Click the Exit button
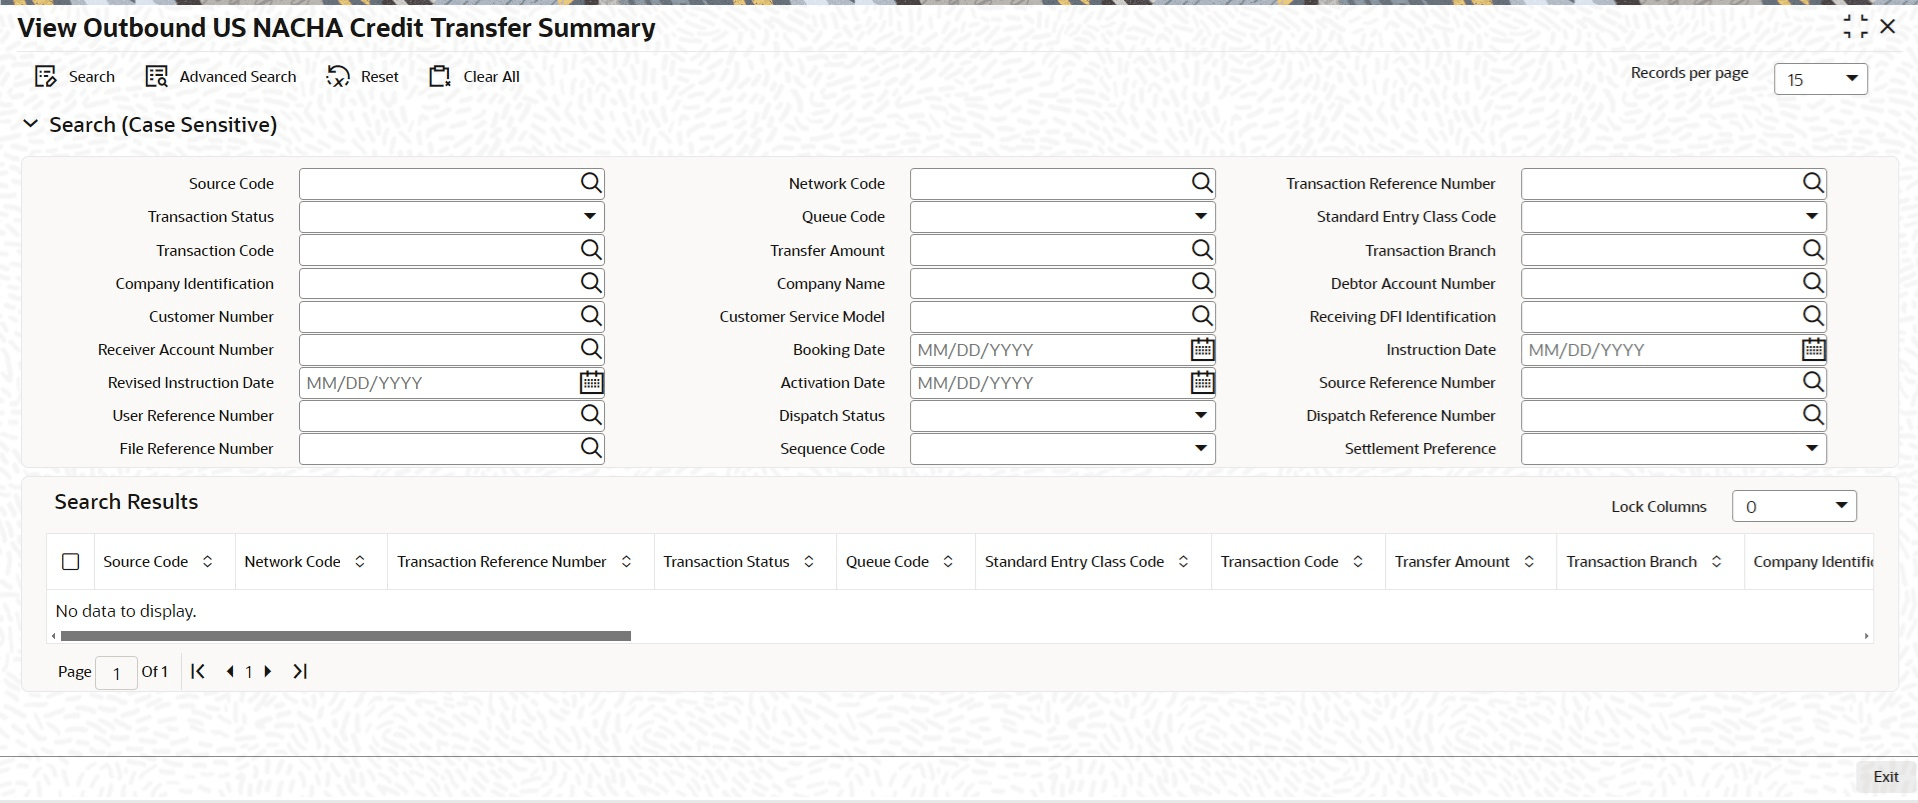Viewport: 1918px width, 803px height. click(1885, 777)
